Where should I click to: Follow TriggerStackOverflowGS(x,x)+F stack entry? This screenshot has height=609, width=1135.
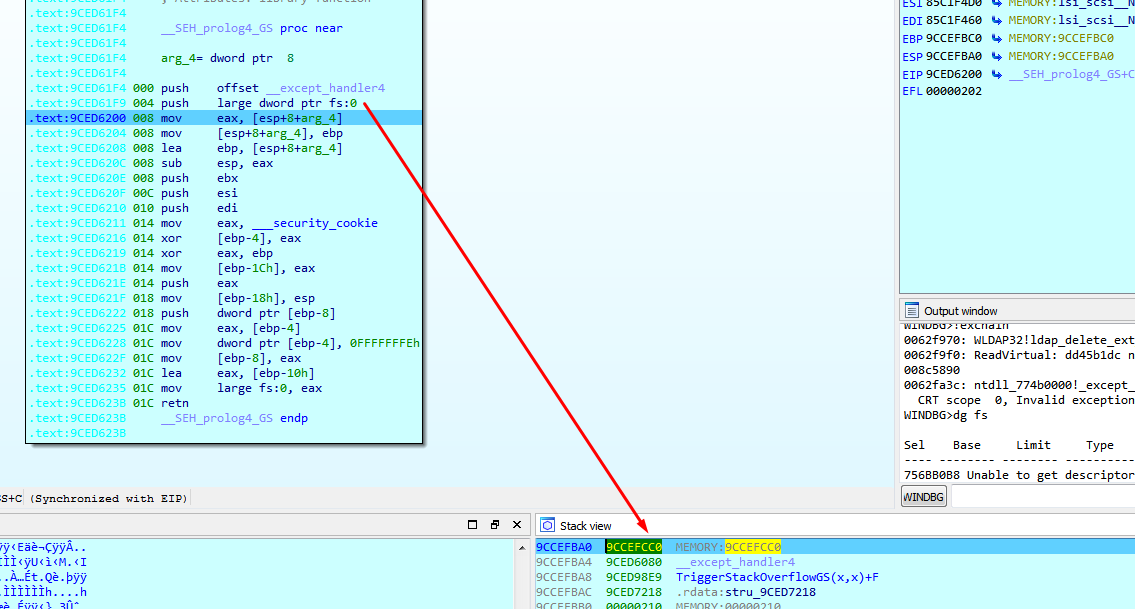(x=777, y=577)
